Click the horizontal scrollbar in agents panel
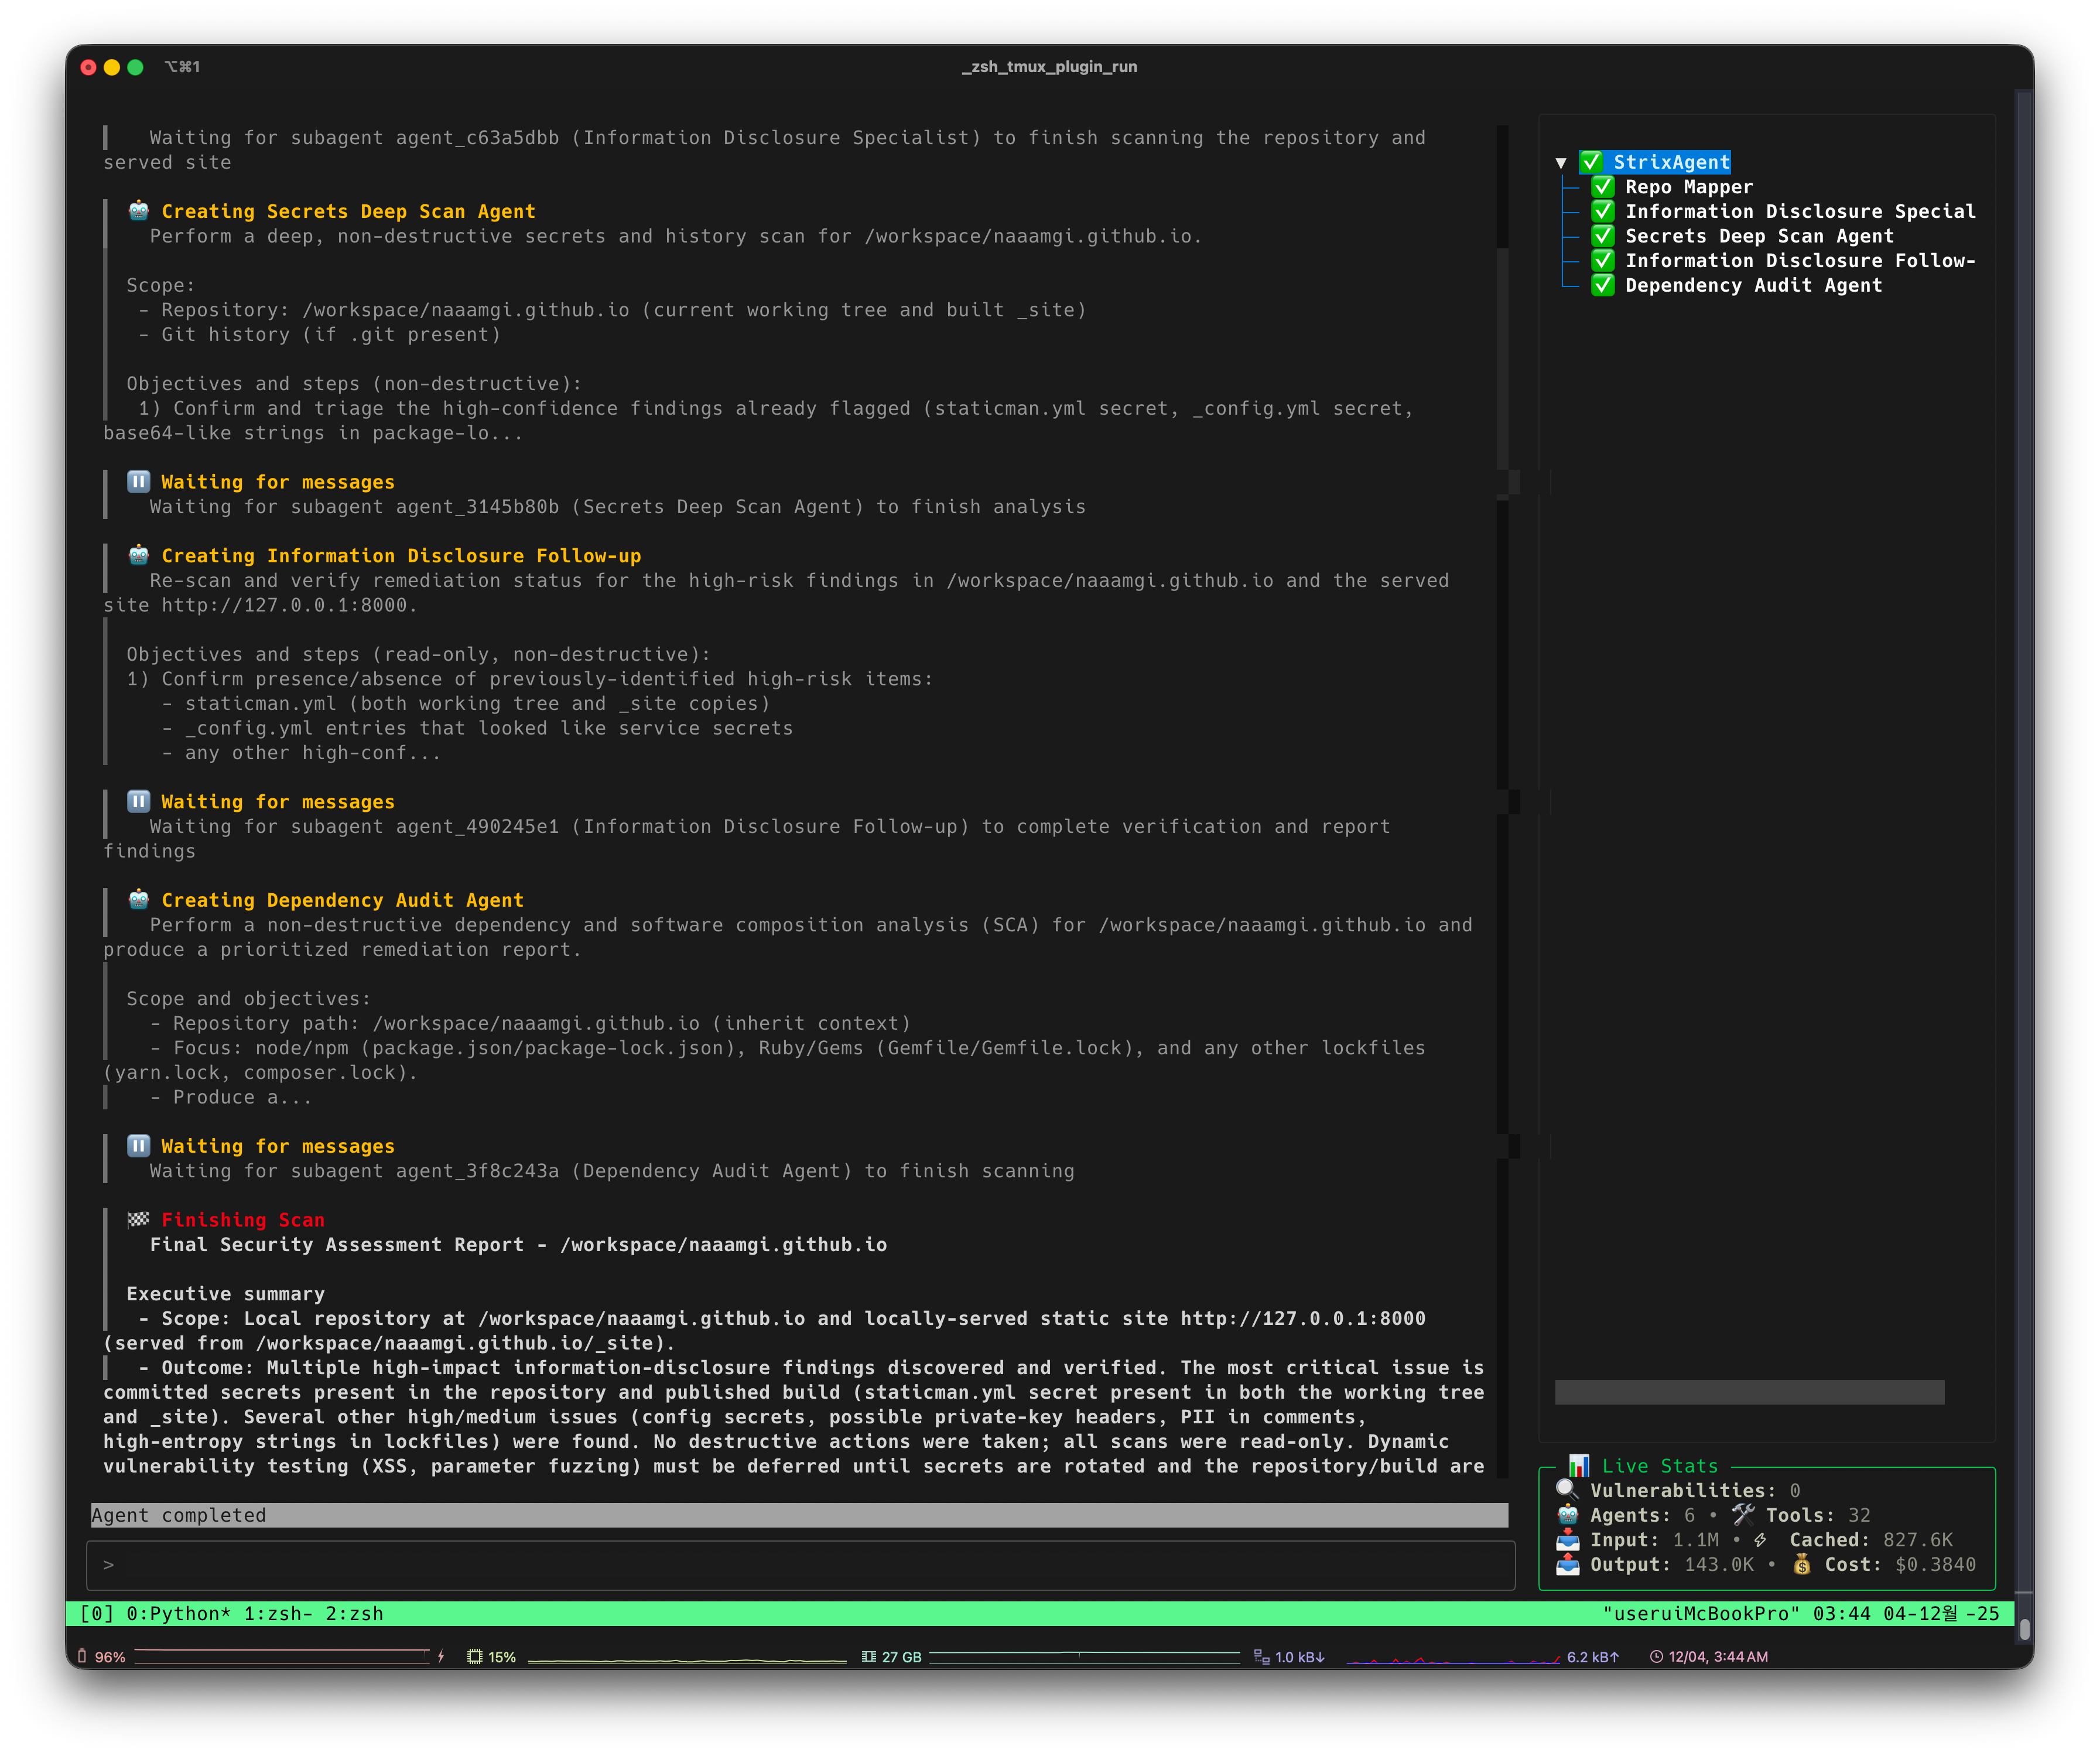Image resolution: width=2100 pixels, height=1756 pixels. pyautogui.click(x=1749, y=1392)
